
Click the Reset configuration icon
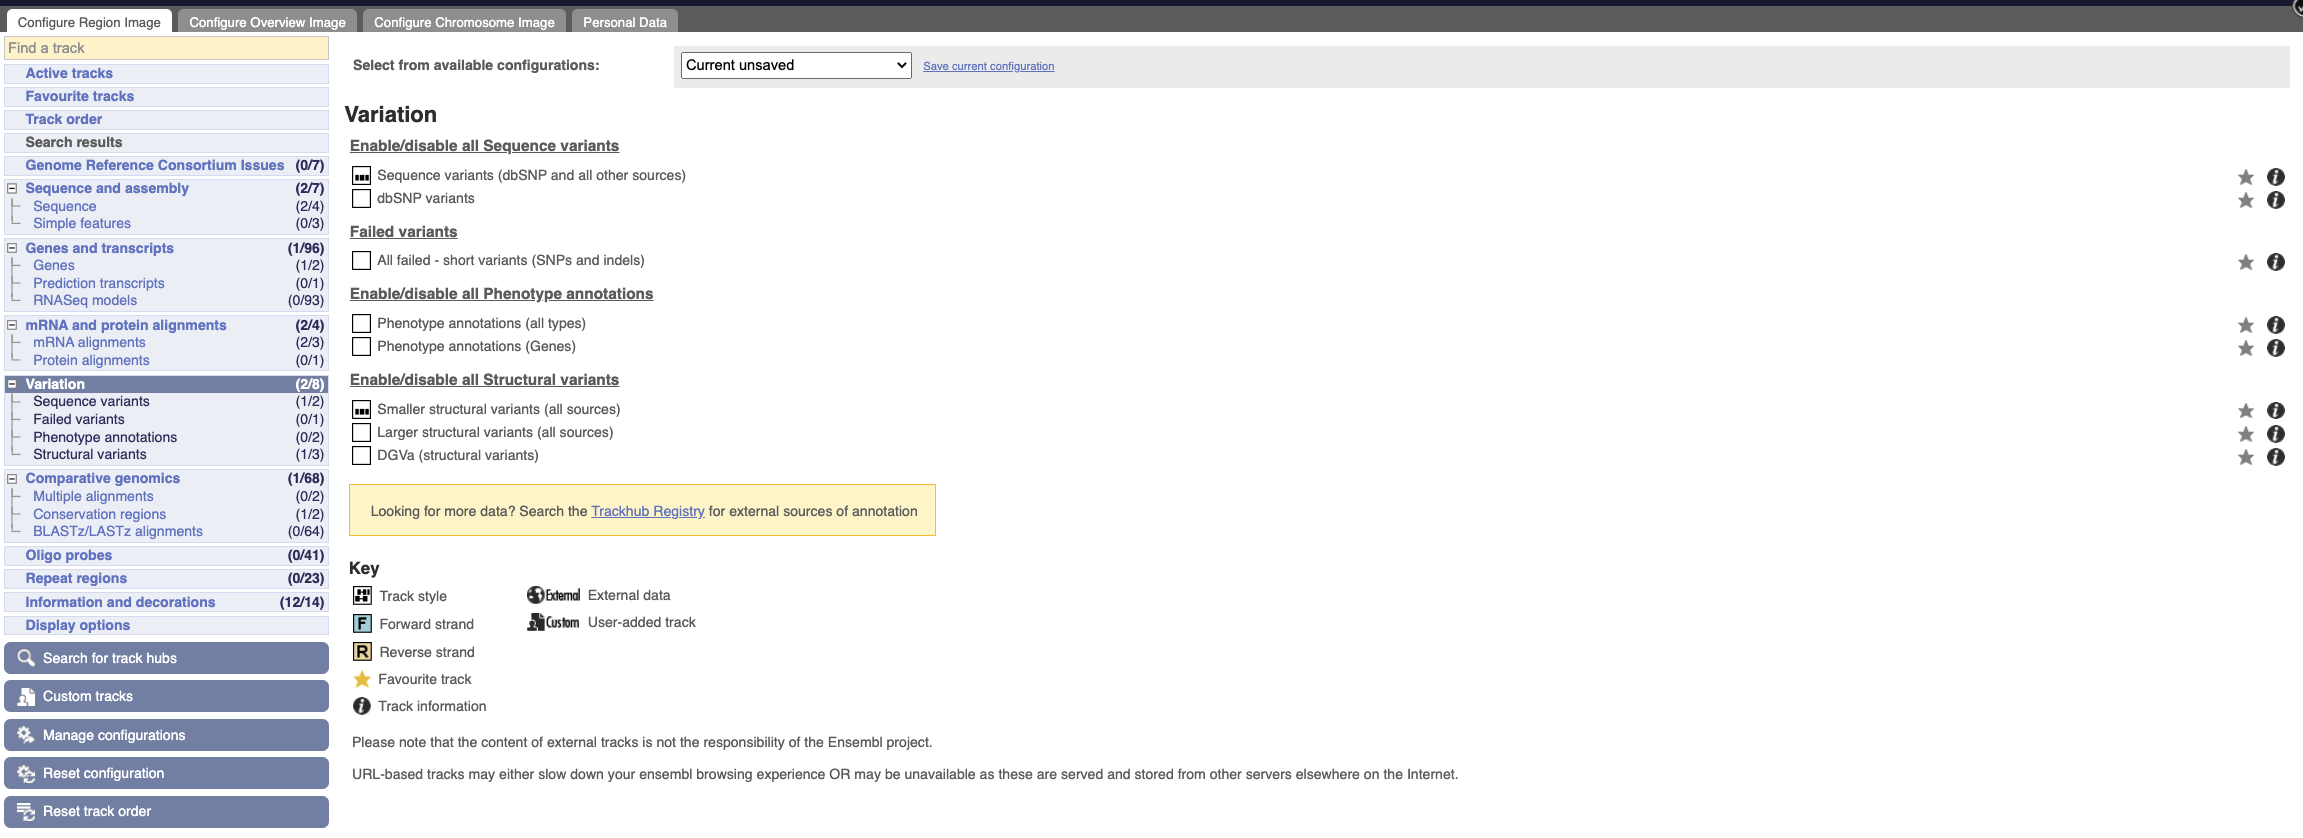[x=26, y=773]
